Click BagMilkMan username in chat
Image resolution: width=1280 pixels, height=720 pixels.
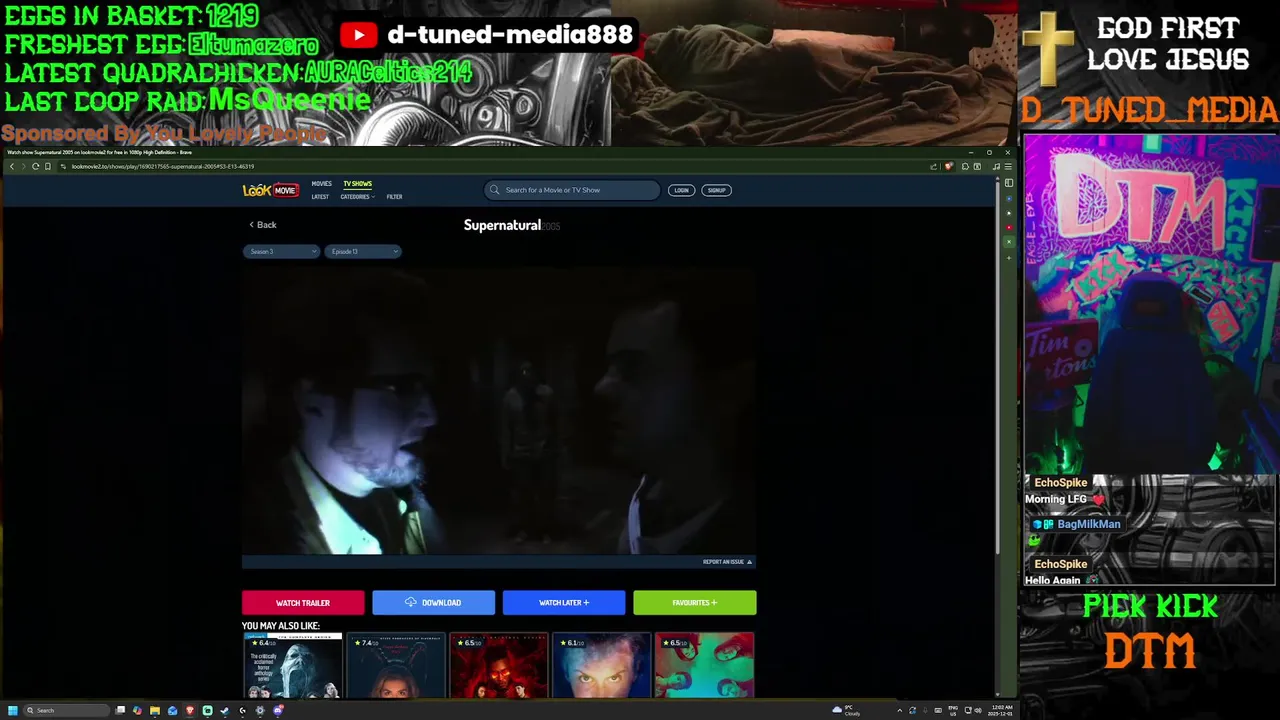pyautogui.click(x=1088, y=524)
